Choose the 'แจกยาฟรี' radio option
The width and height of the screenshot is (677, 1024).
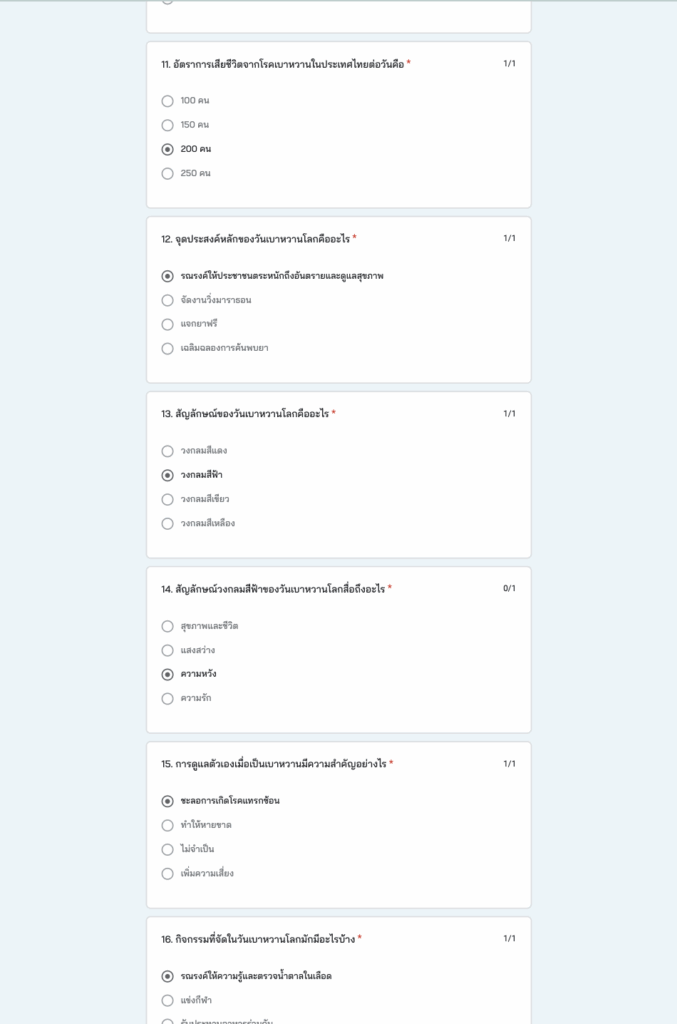(167, 324)
